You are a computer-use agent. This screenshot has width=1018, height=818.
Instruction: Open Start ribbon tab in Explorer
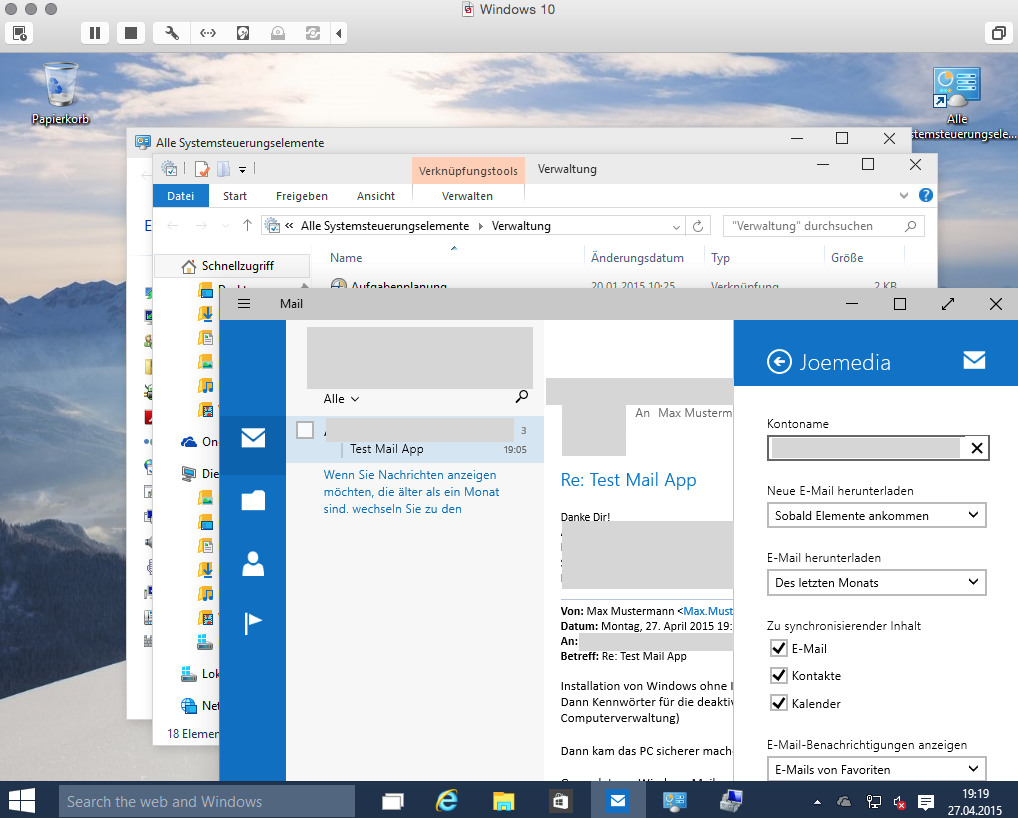pyautogui.click(x=234, y=196)
